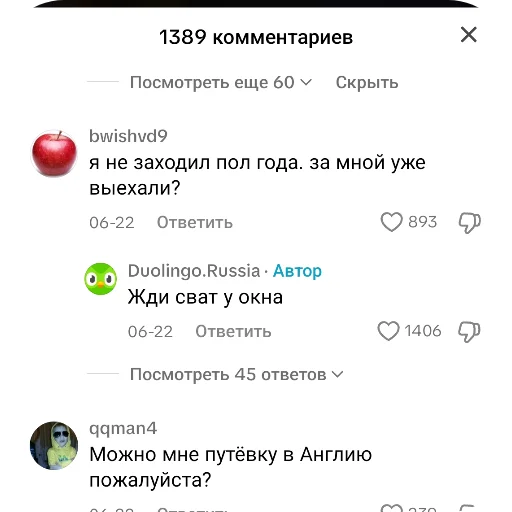This screenshot has height=512, width=512.
Task: Open qqman4's avatar profile picture
Action: (54, 446)
